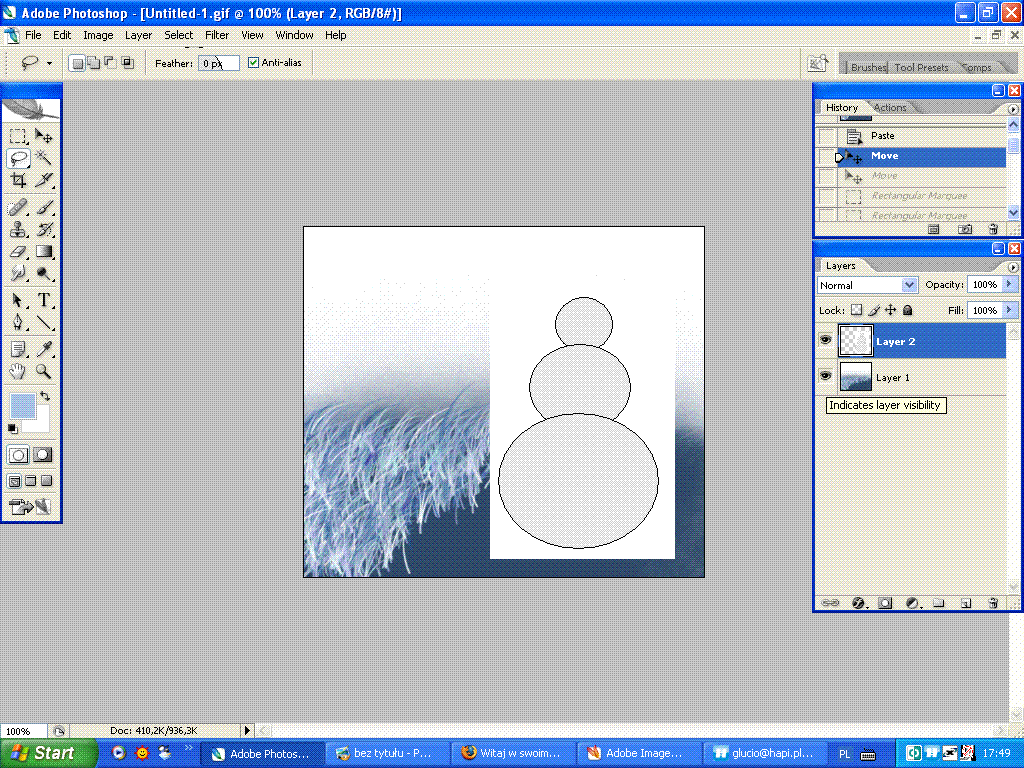Select the Lasso tool in the toolbox
This screenshot has height=768, width=1024.
coord(18,158)
